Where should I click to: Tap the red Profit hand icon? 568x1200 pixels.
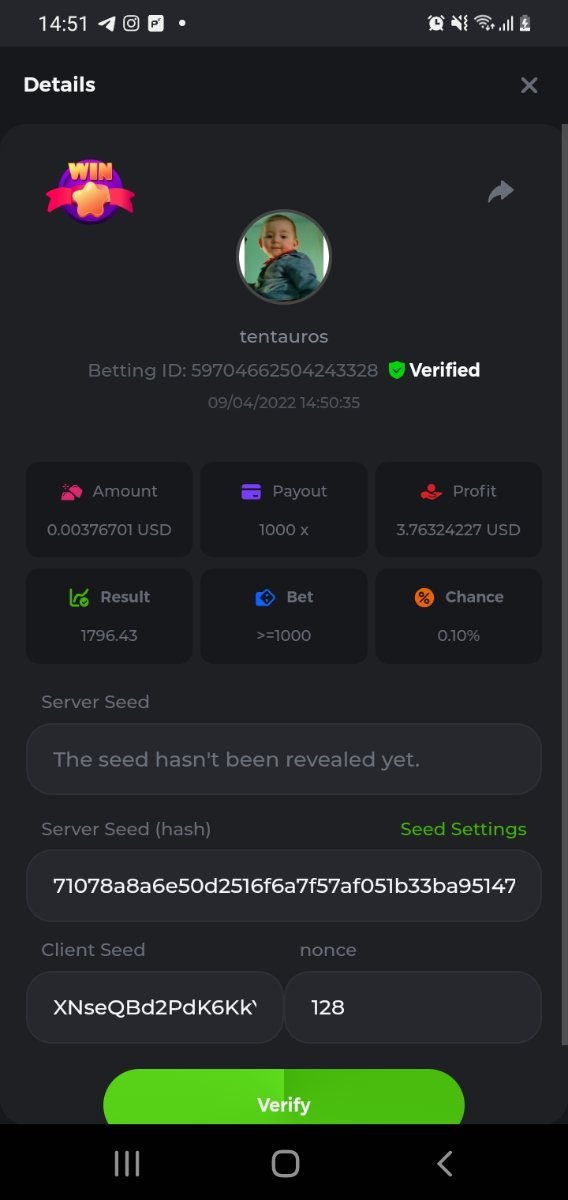(x=431, y=491)
